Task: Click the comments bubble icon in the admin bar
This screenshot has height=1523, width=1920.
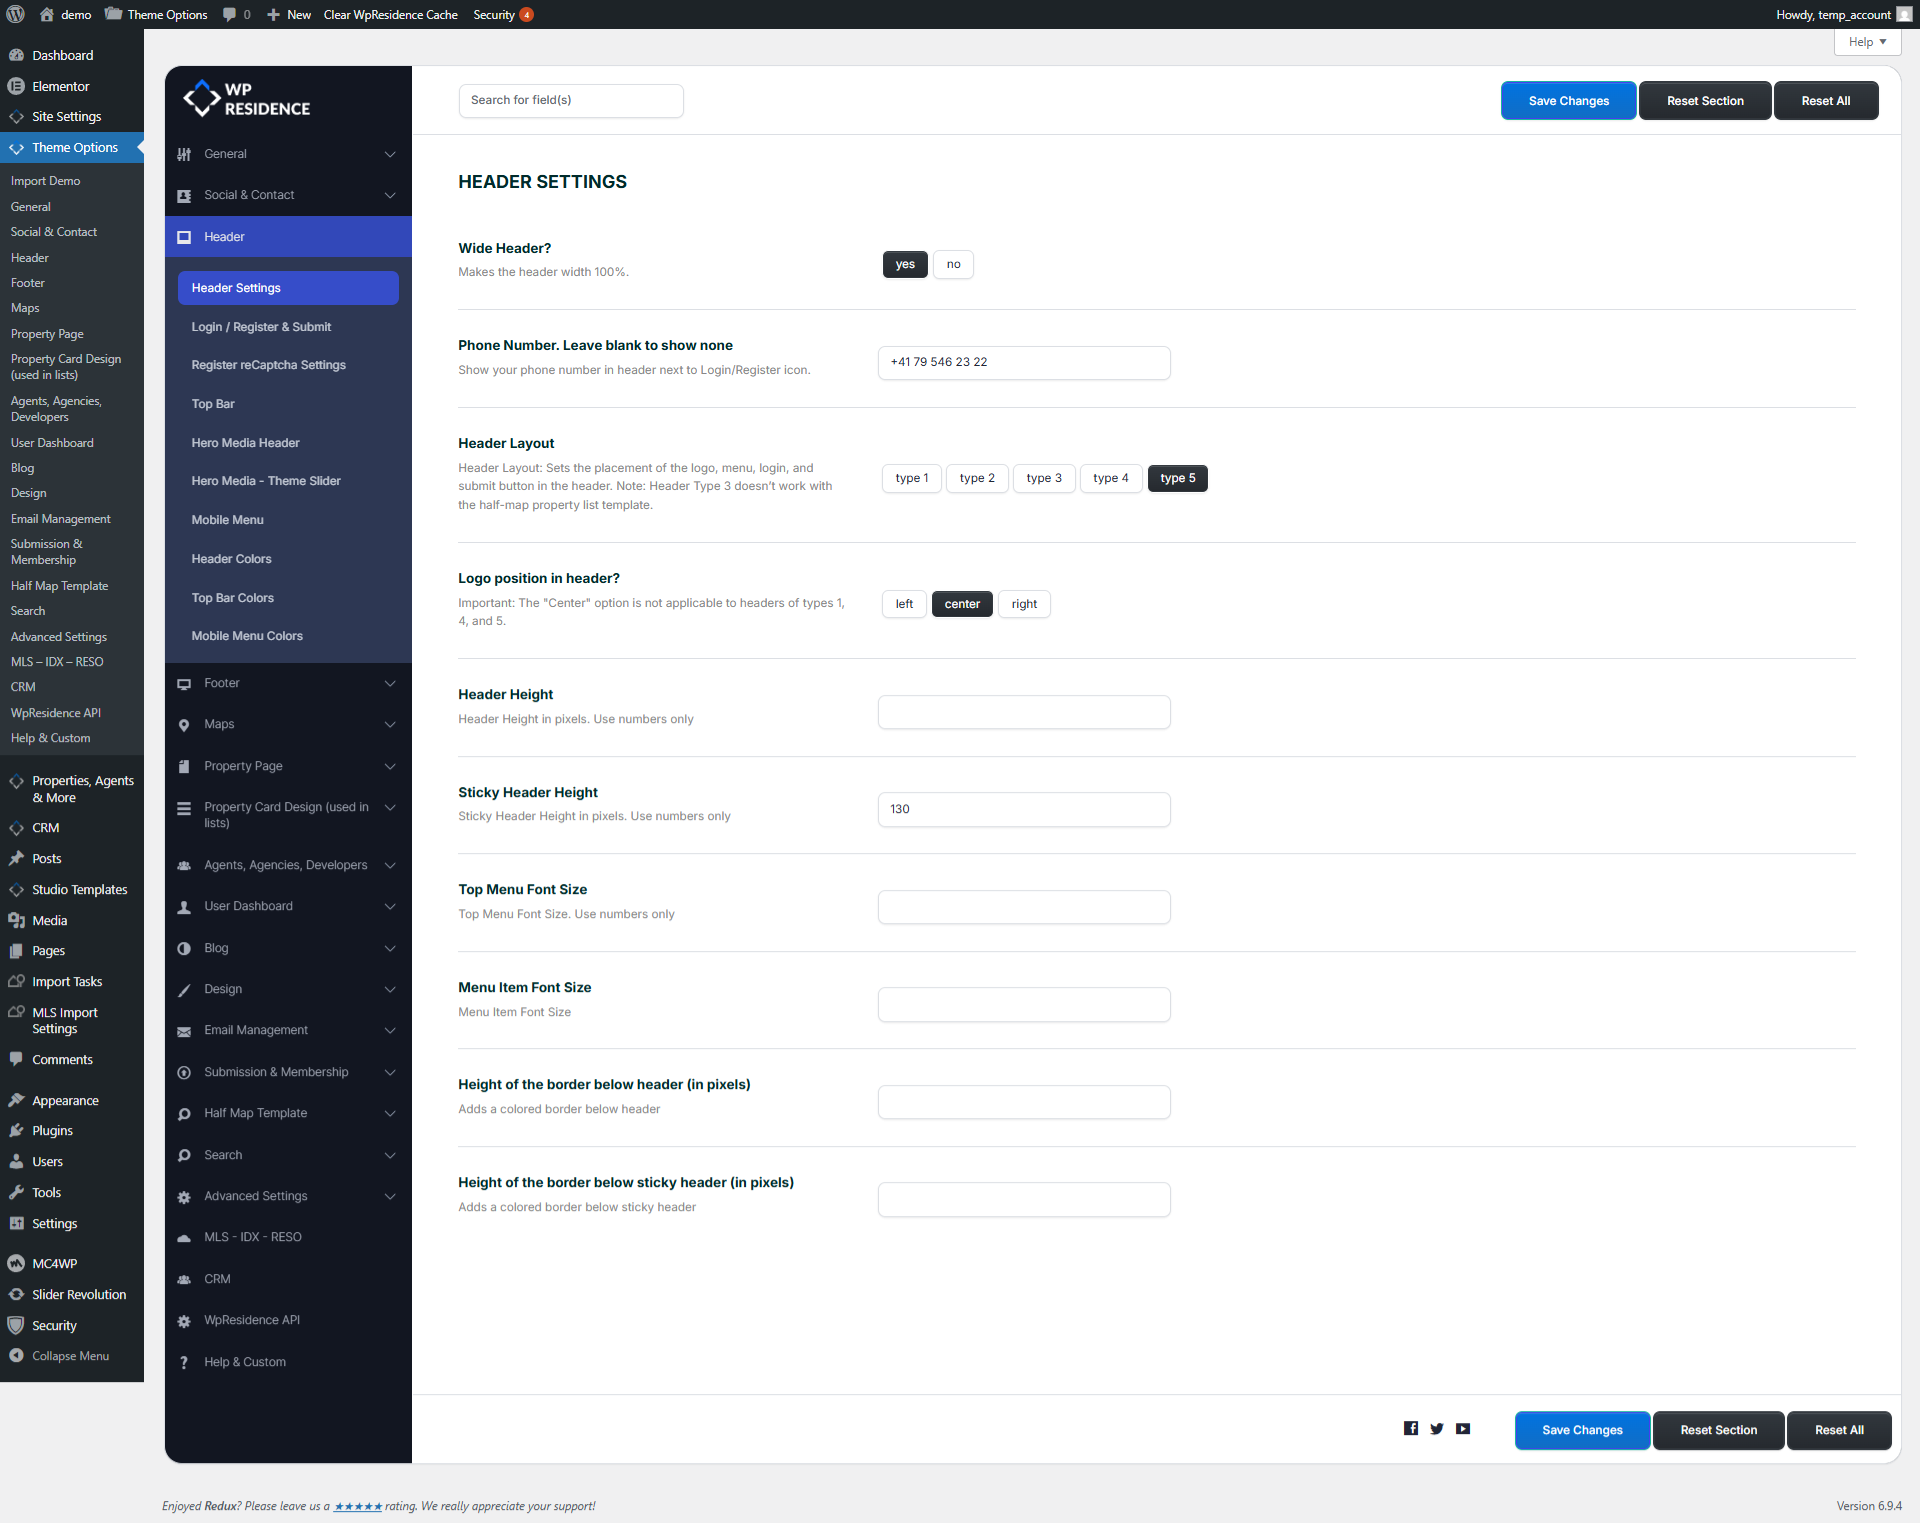Action: click(231, 14)
